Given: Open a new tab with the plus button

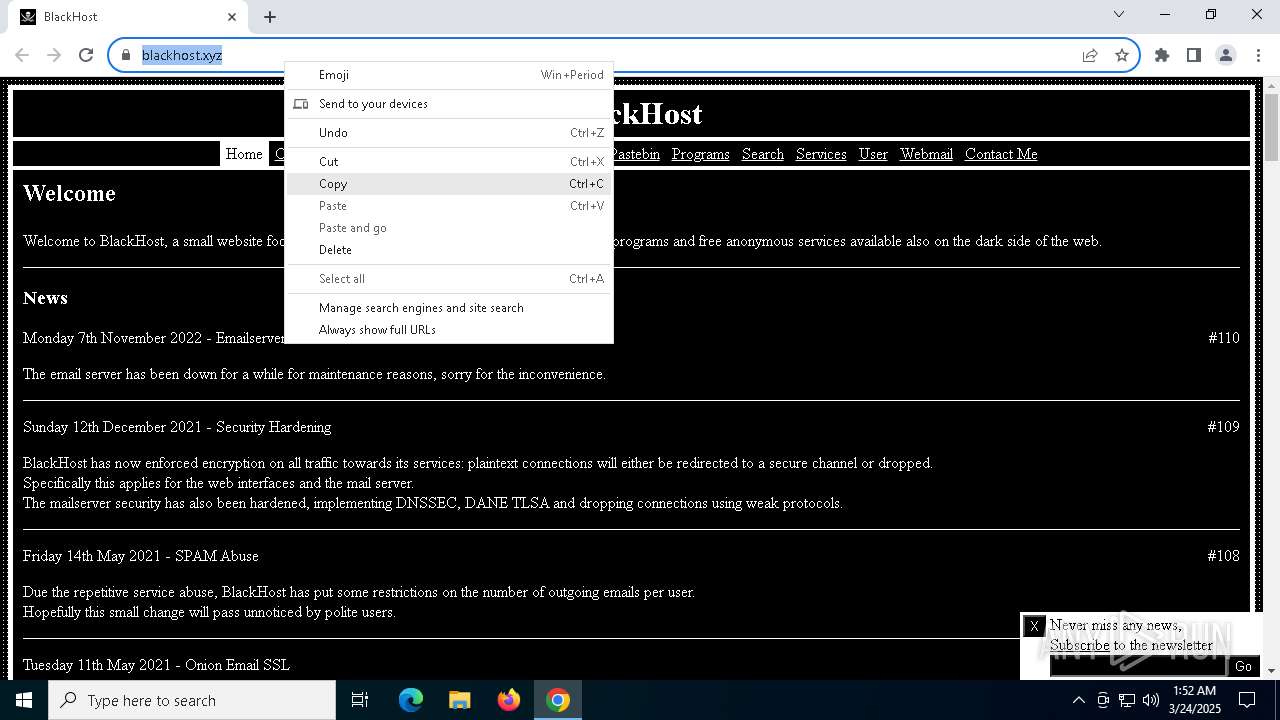Looking at the screenshot, I should pos(270,17).
